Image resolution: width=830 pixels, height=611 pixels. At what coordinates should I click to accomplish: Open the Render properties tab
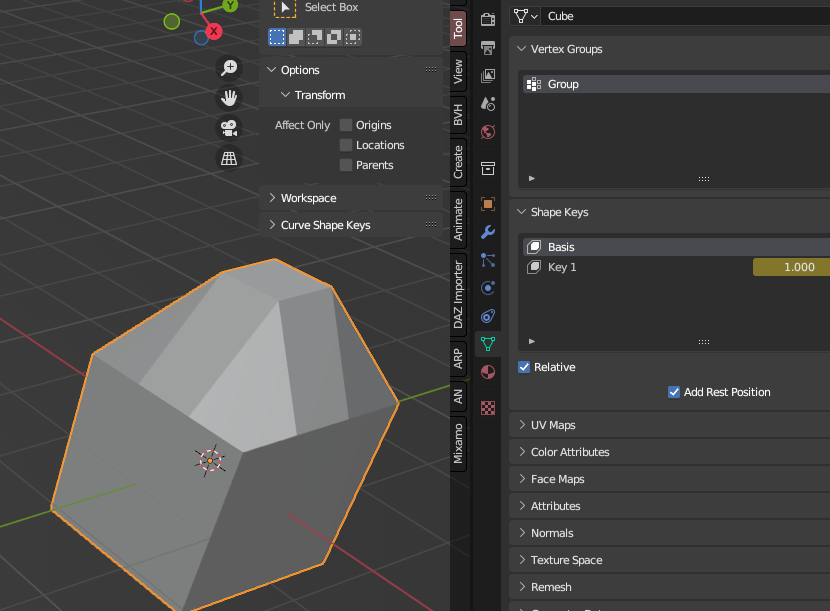pos(487,18)
